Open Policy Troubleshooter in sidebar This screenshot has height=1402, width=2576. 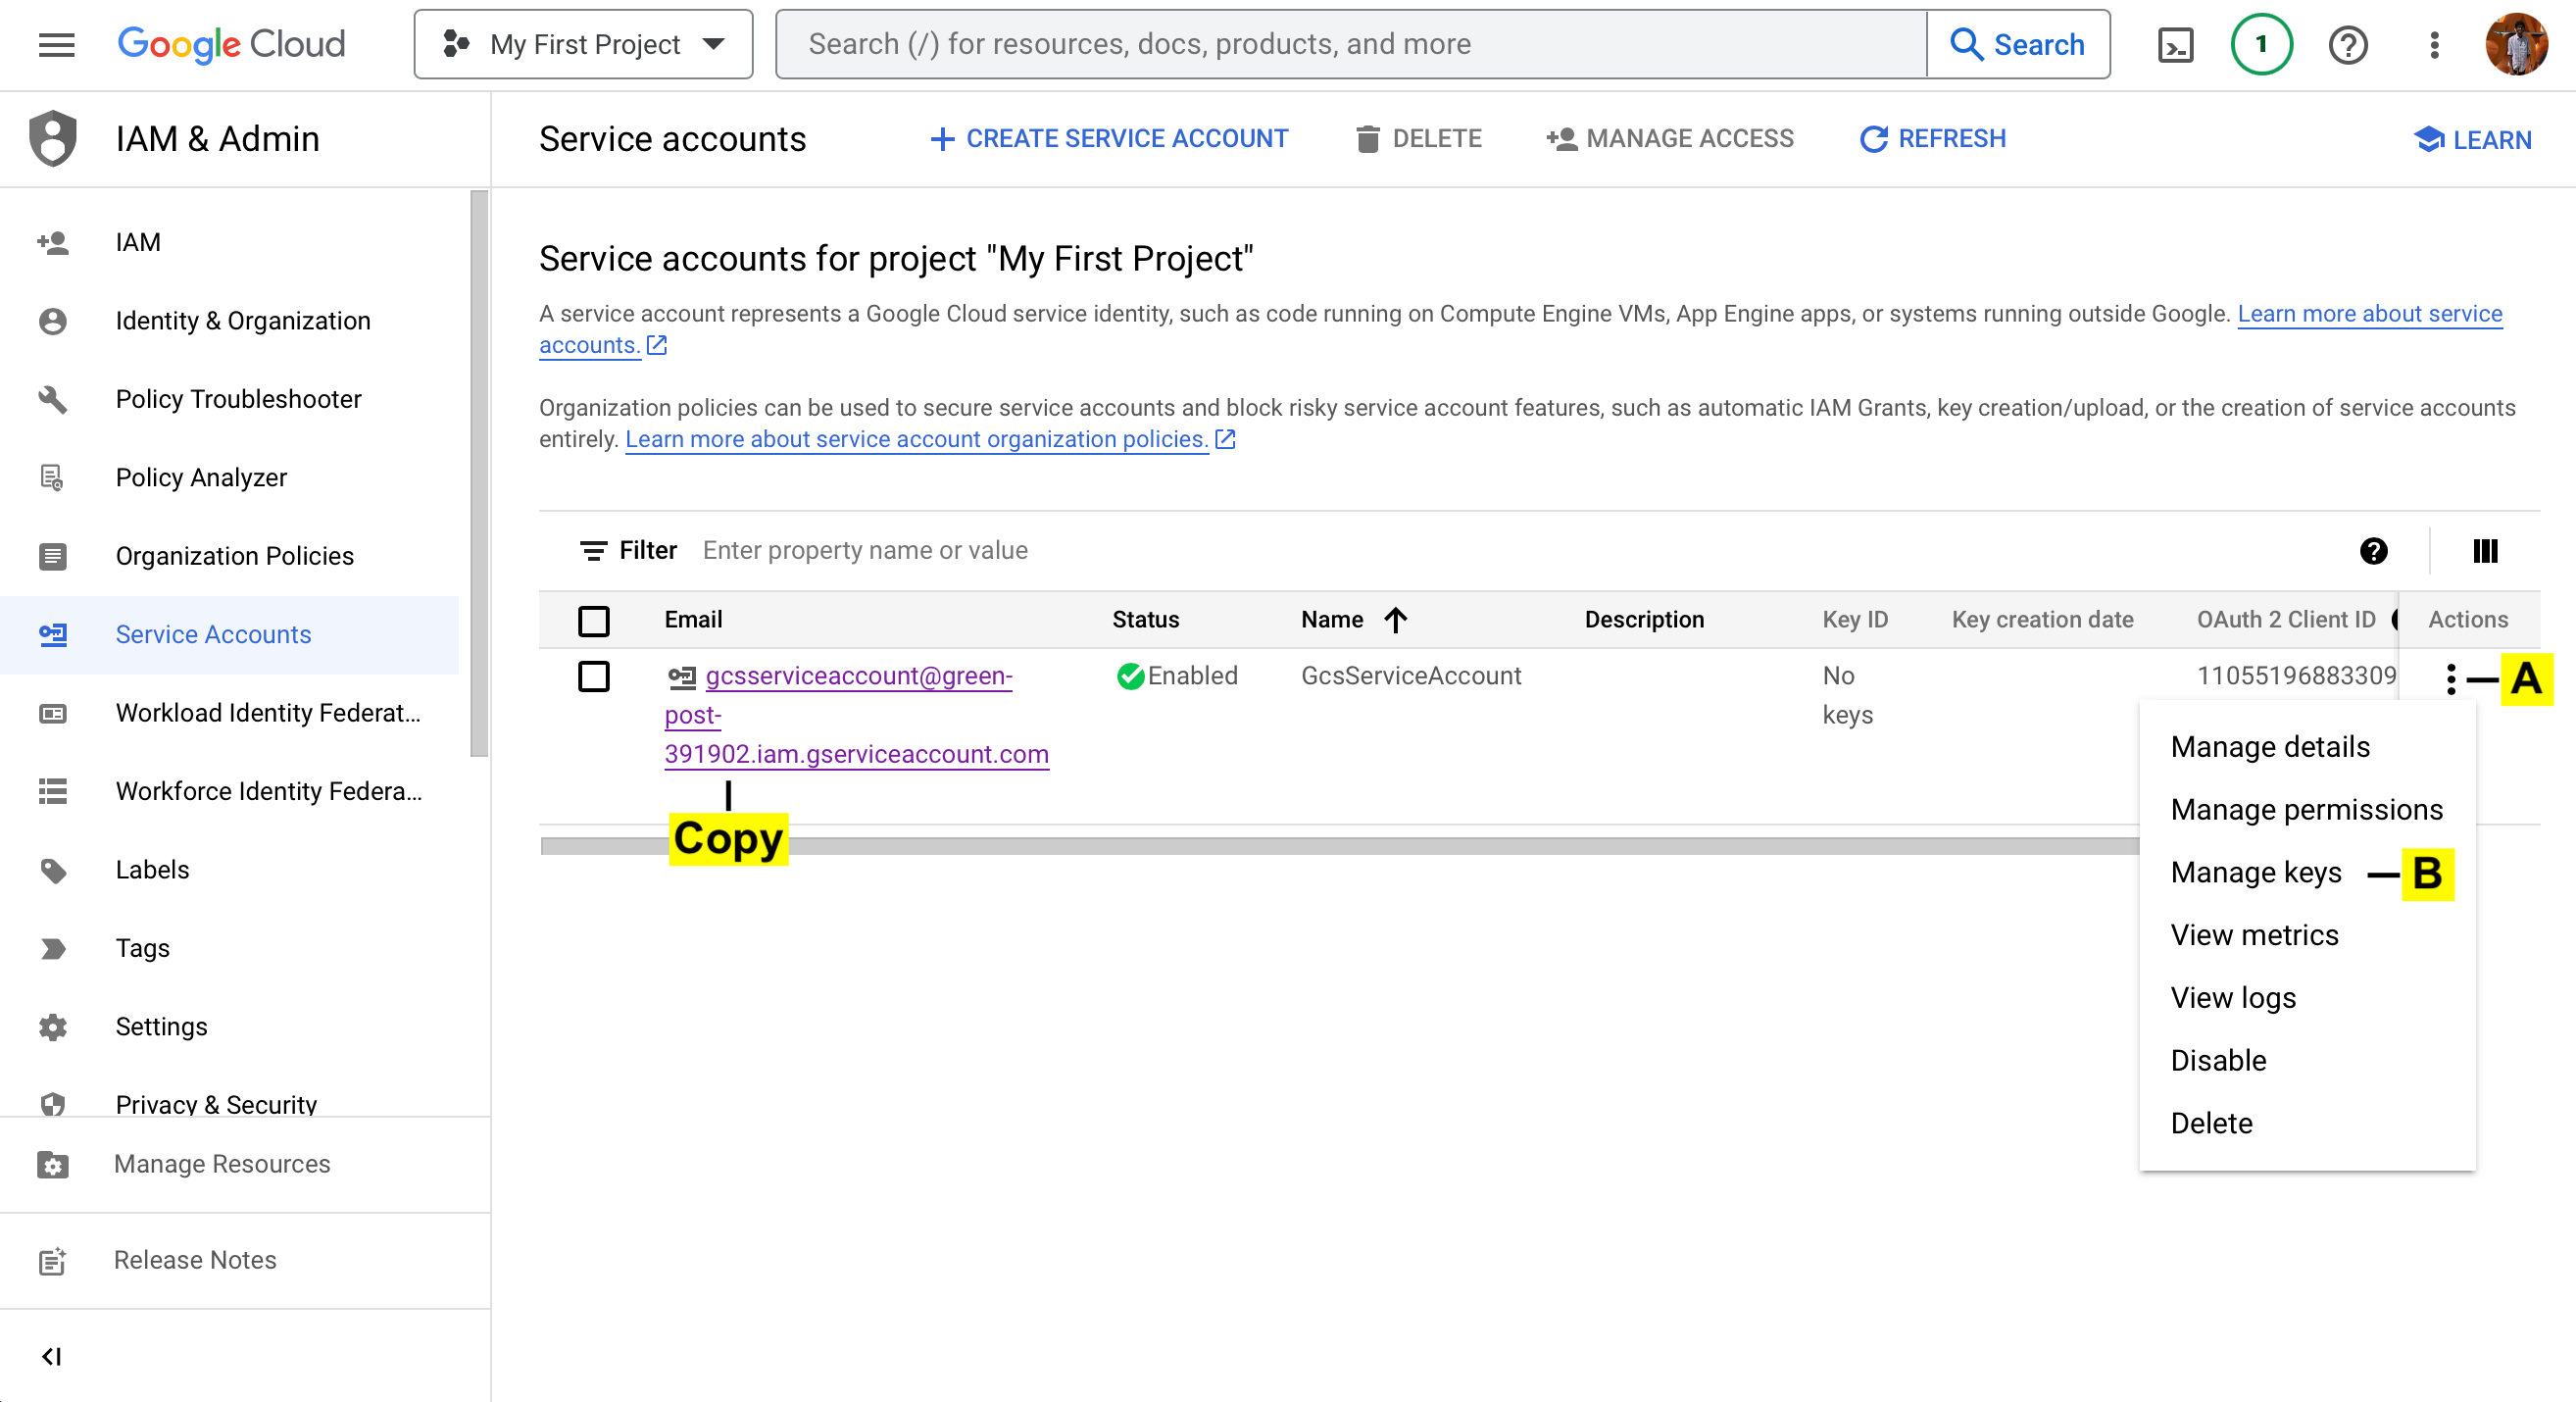tap(238, 399)
